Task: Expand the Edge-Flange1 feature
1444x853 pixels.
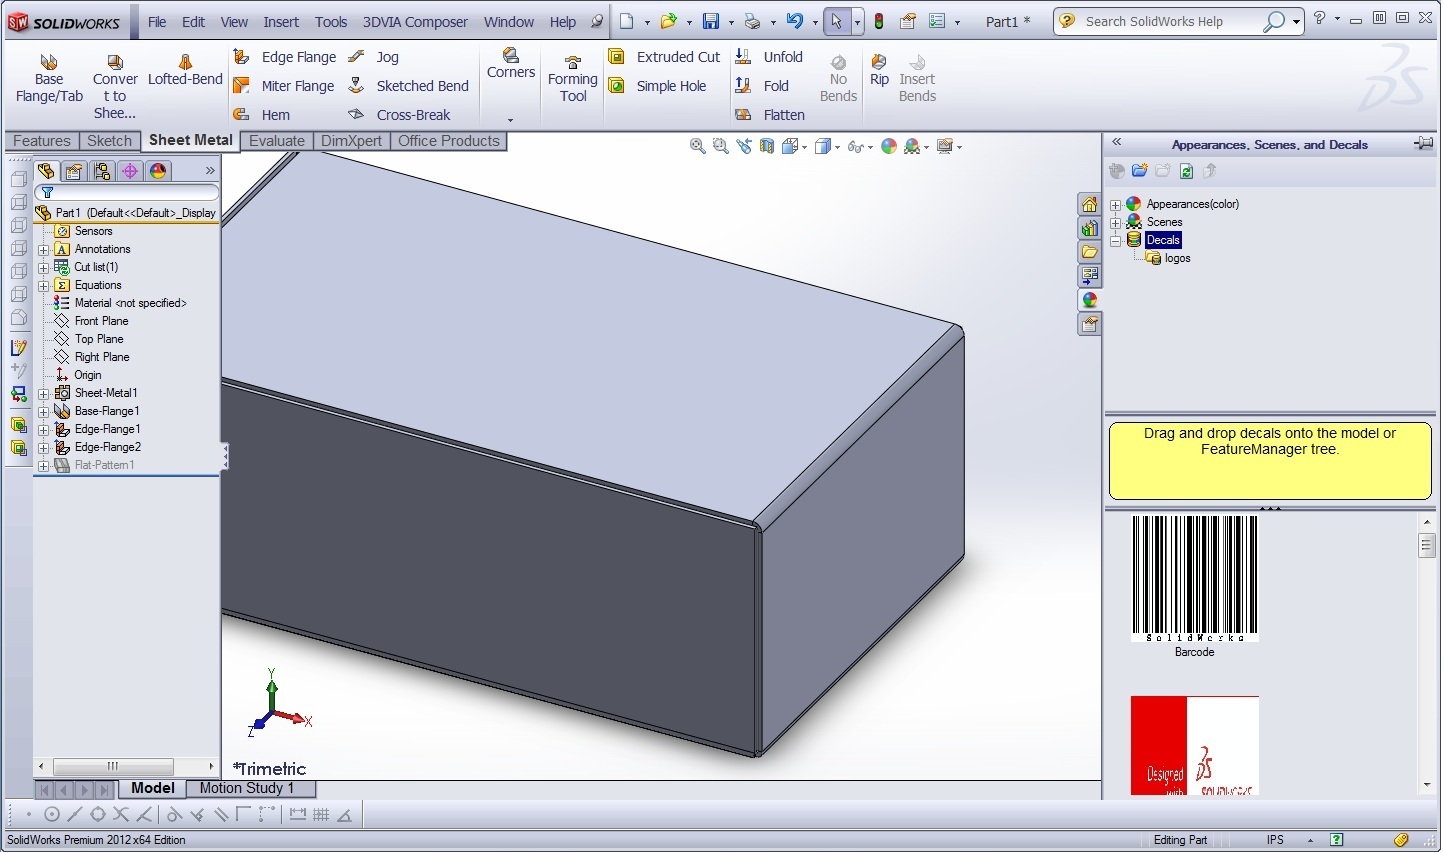Action: coord(44,430)
